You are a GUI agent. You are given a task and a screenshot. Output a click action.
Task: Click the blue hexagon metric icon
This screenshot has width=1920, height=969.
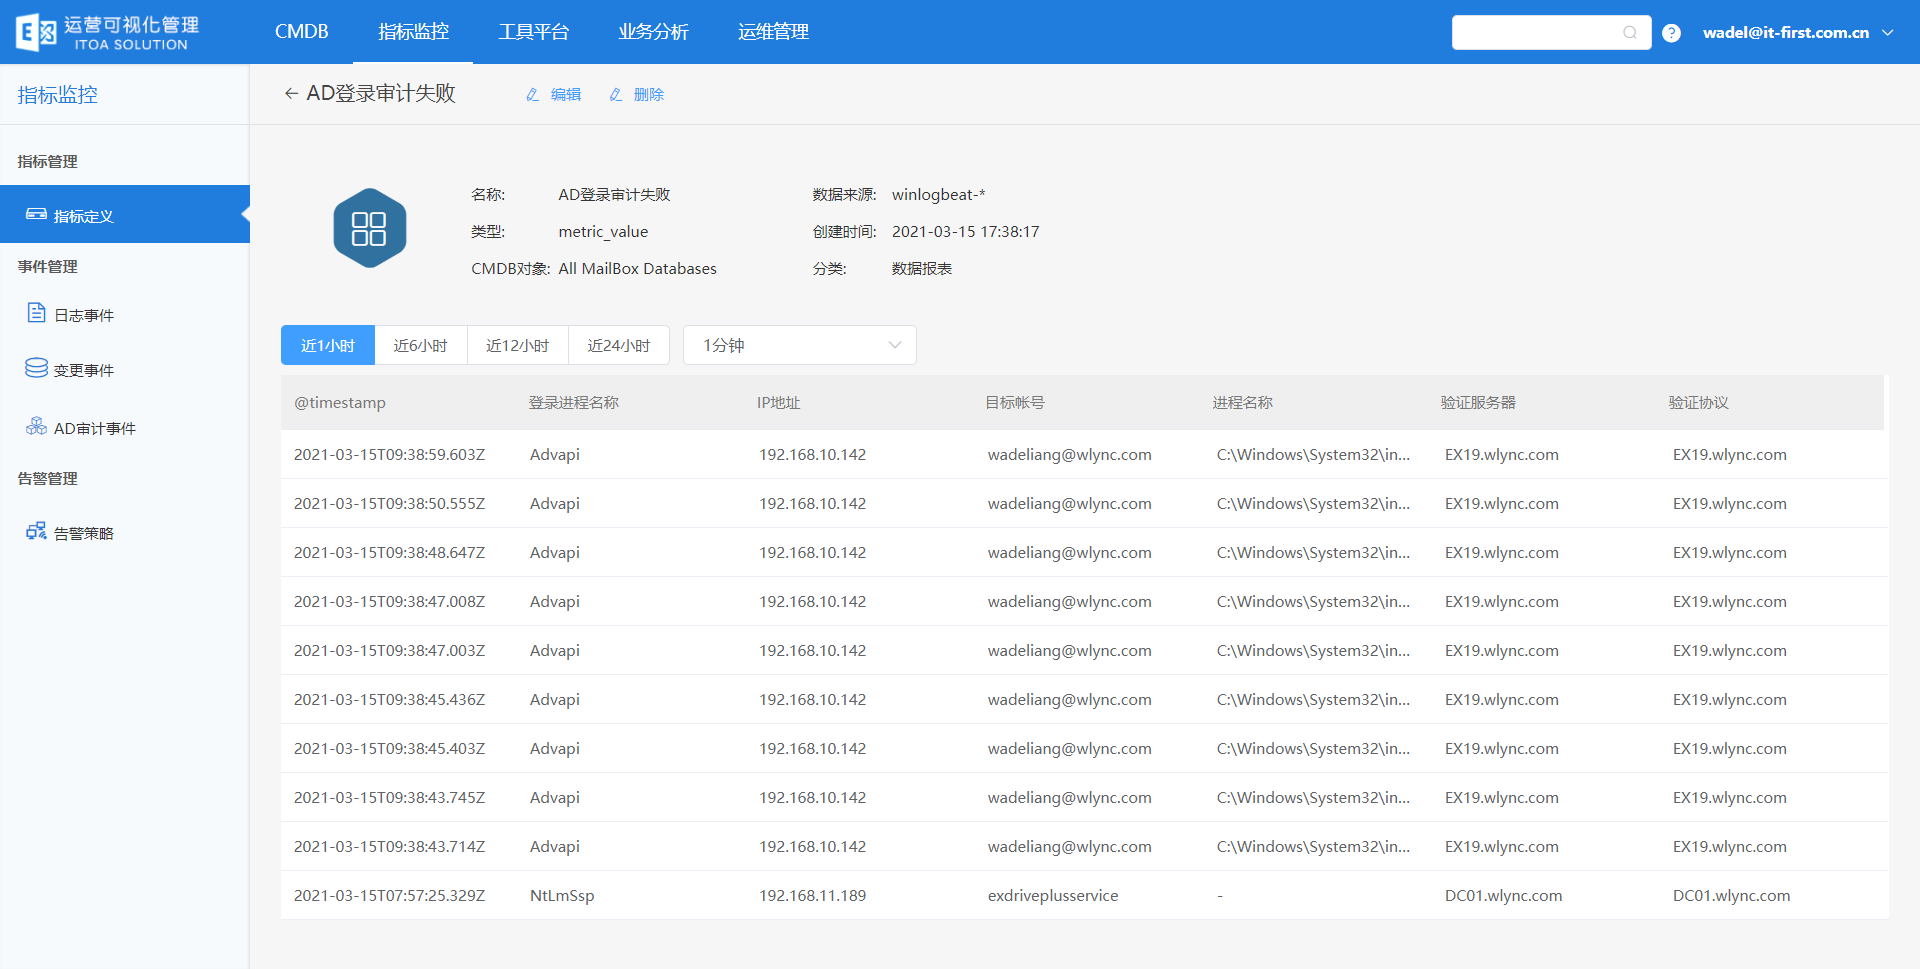click(x=370, y=228)
